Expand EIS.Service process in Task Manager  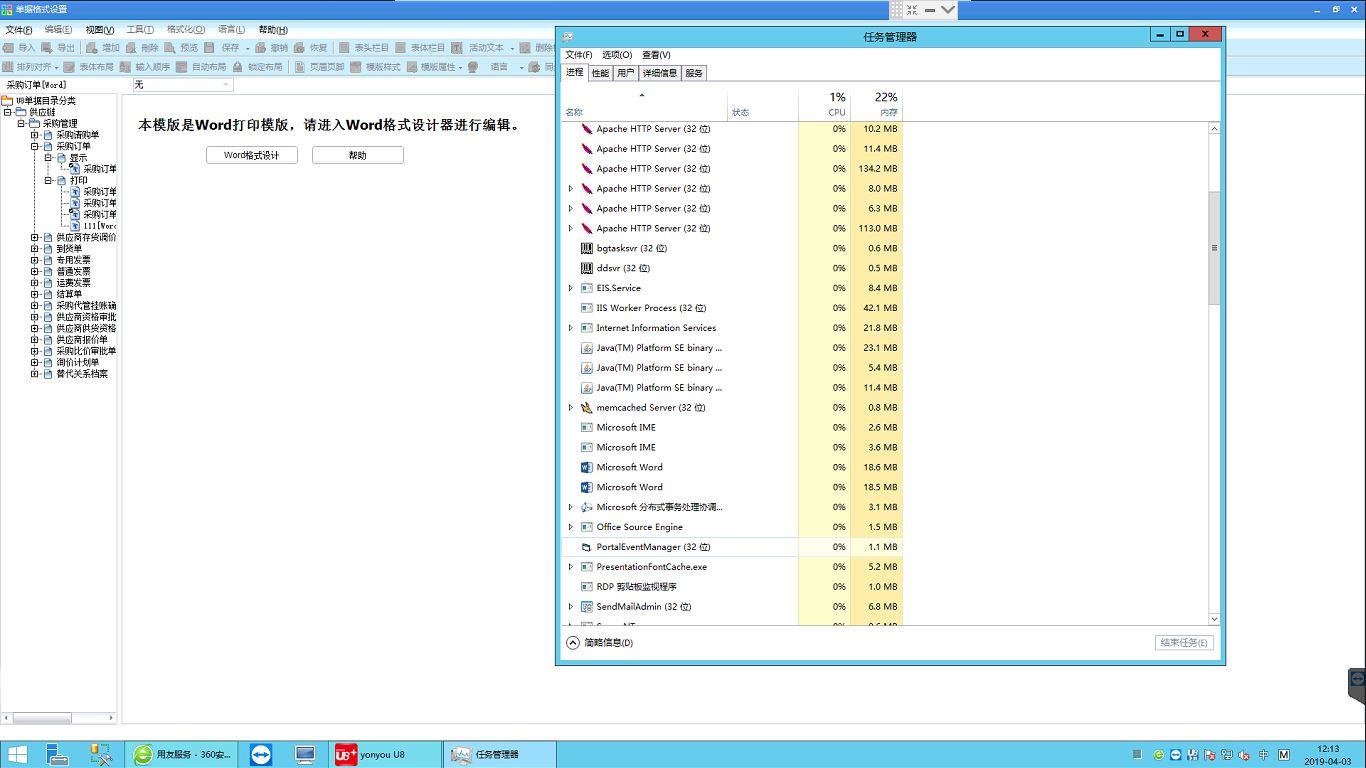coord(571,288)
